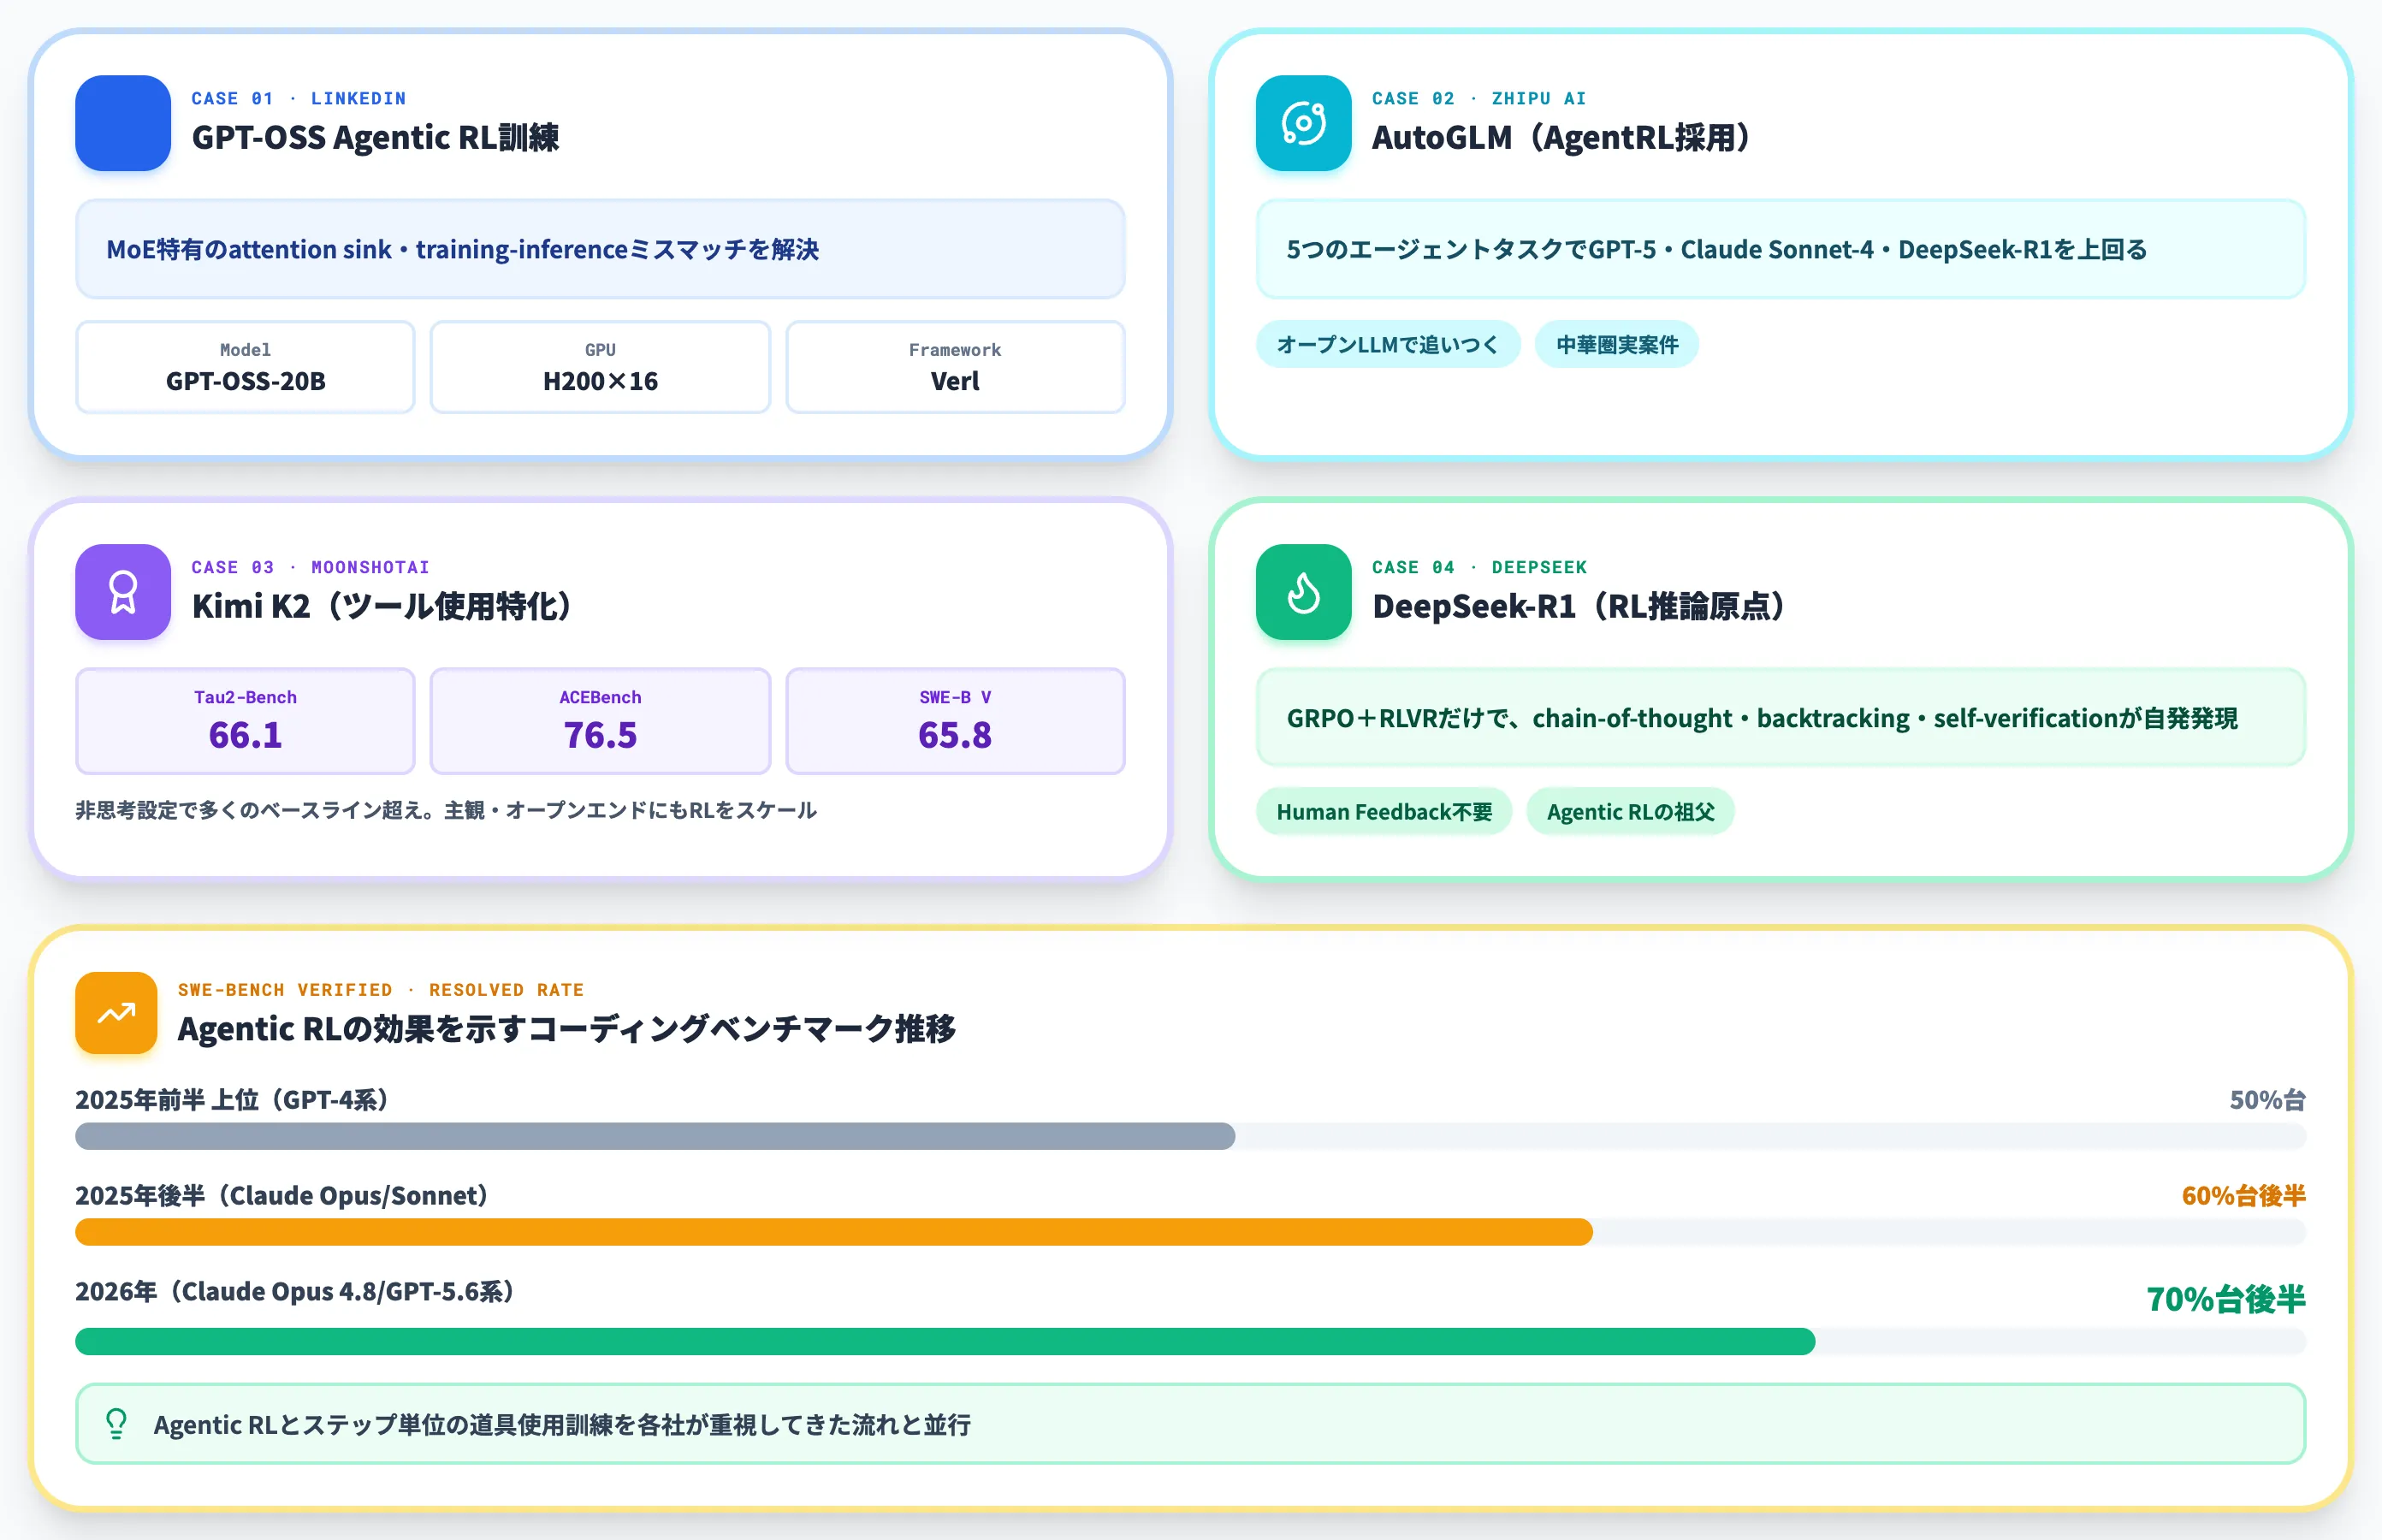Click the AutoGLM（AgentRL採用） heading
The width and height of the screenshot is (2382, 1540).
pyautogui.click(x=1562, y=138)
